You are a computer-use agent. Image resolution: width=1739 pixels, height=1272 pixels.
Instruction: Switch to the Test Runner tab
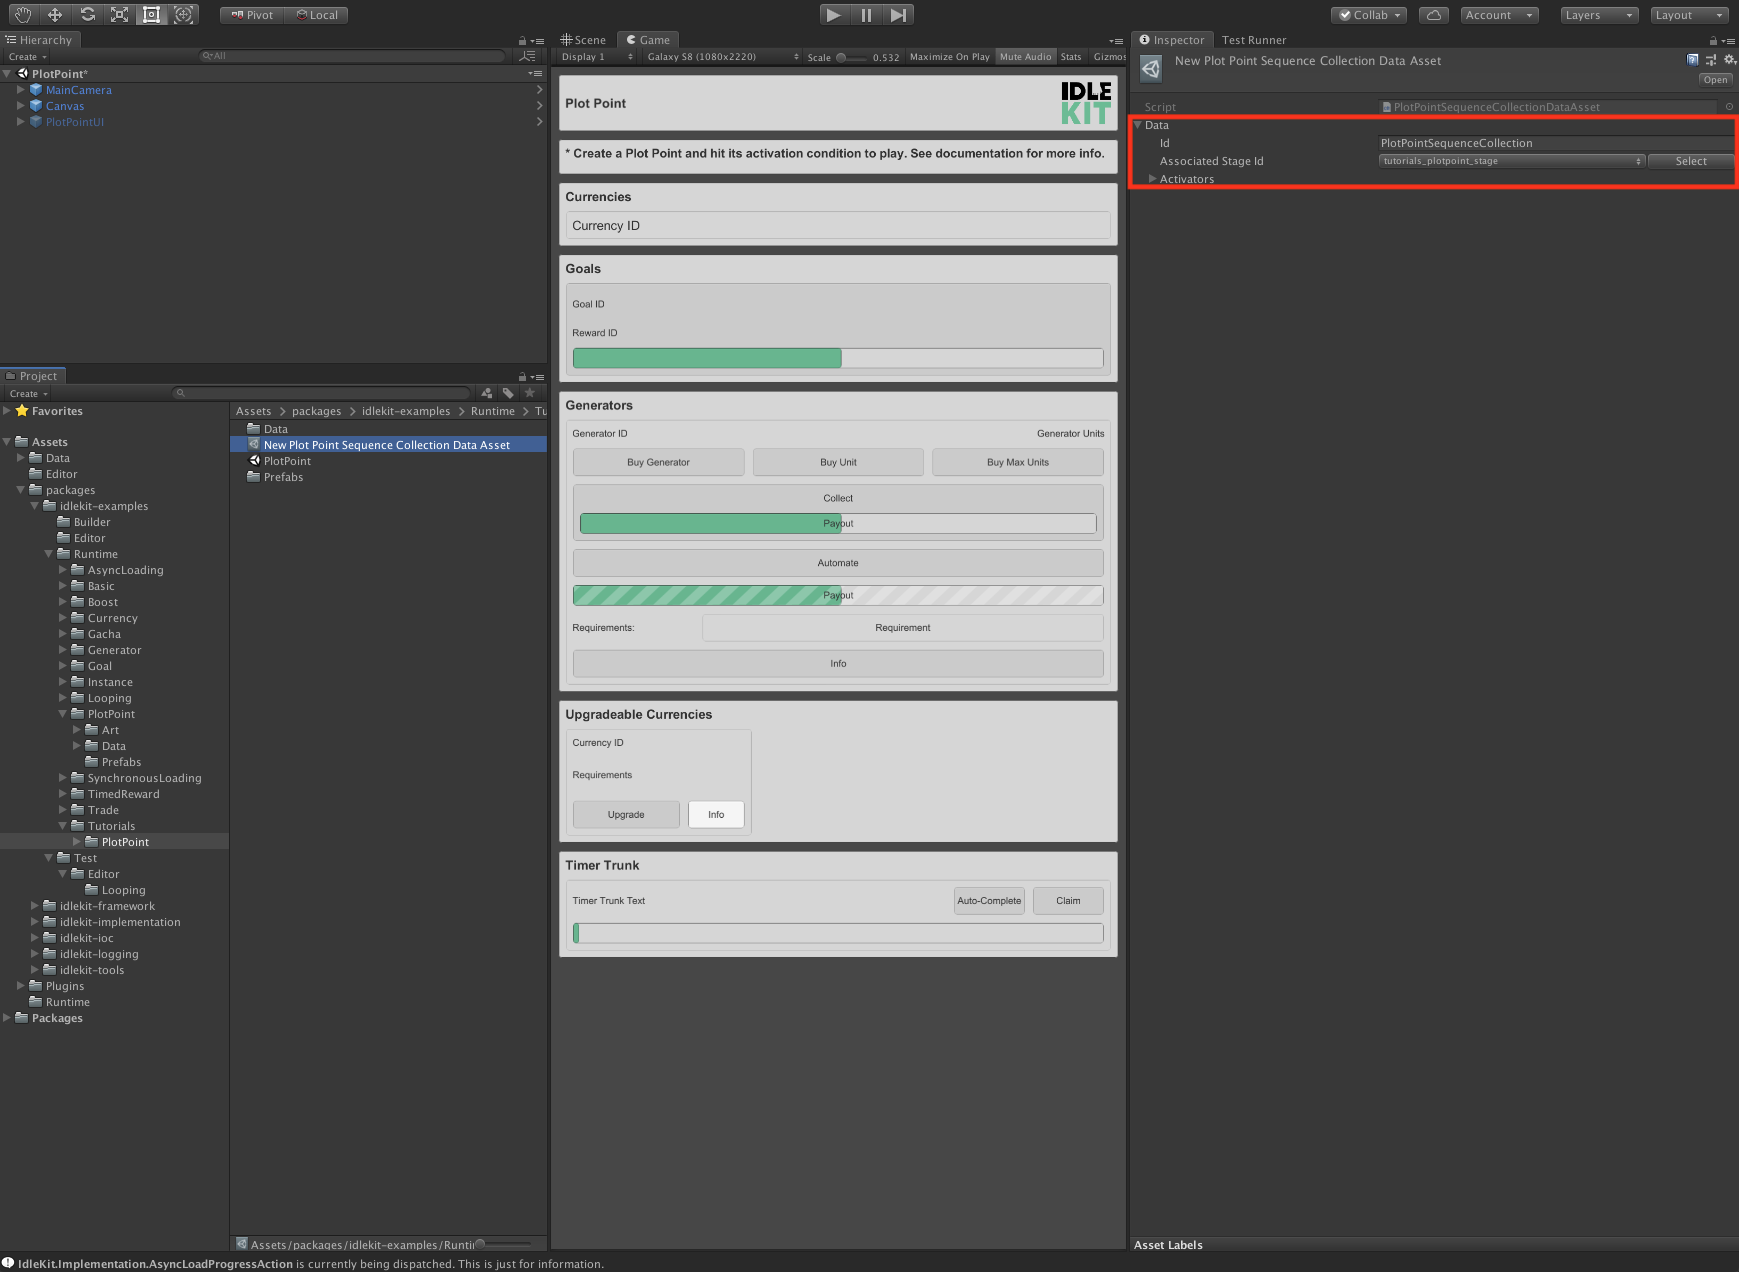coord(1254,40)
